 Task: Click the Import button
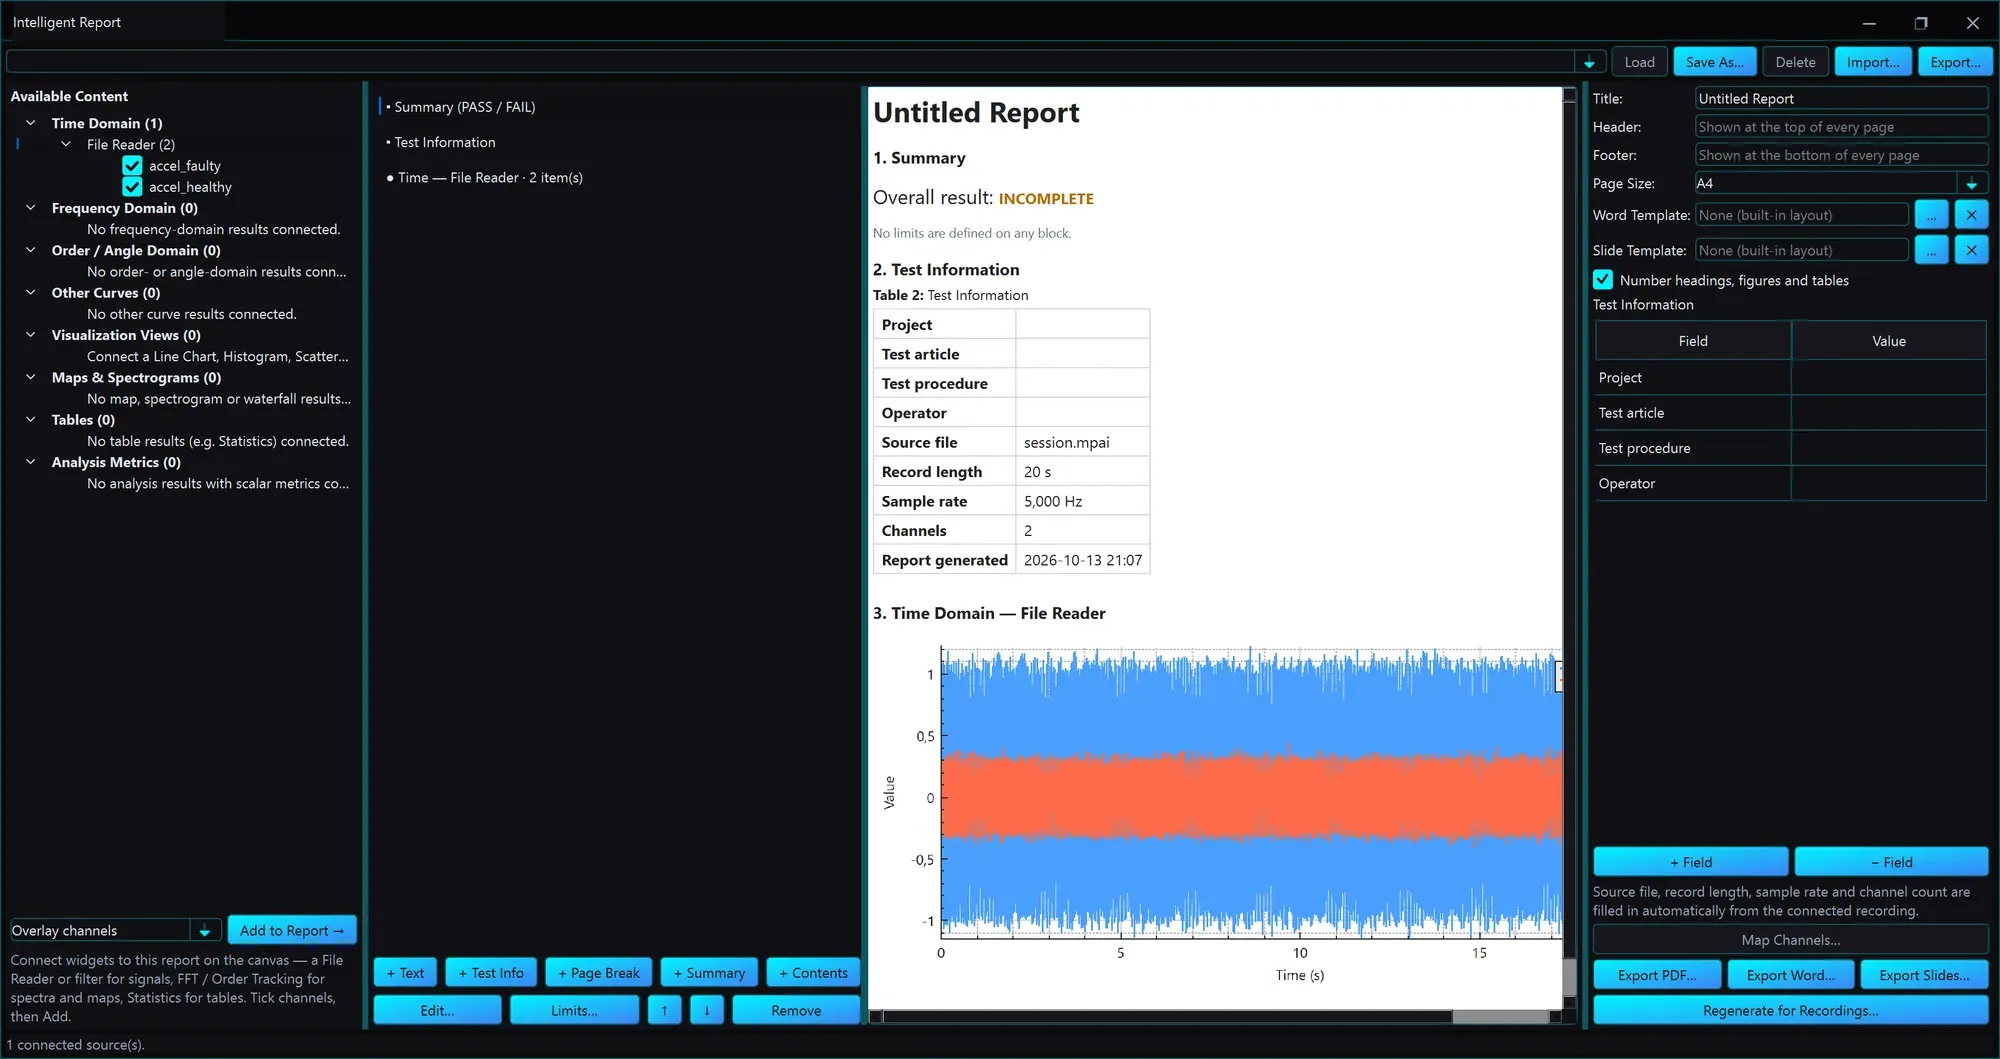tap(1872, 62)
